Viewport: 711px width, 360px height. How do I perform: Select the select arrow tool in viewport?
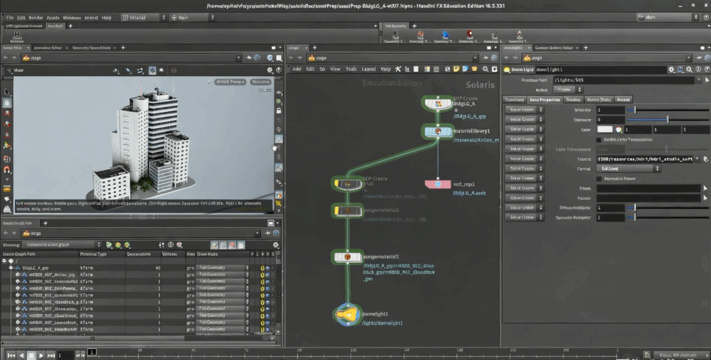click(x=7, y=92)
